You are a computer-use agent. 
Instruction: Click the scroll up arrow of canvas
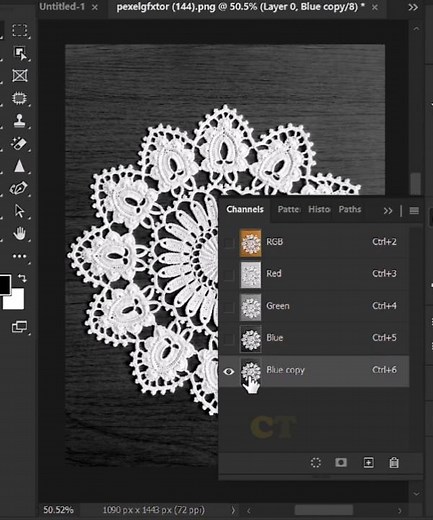(416, 29)
